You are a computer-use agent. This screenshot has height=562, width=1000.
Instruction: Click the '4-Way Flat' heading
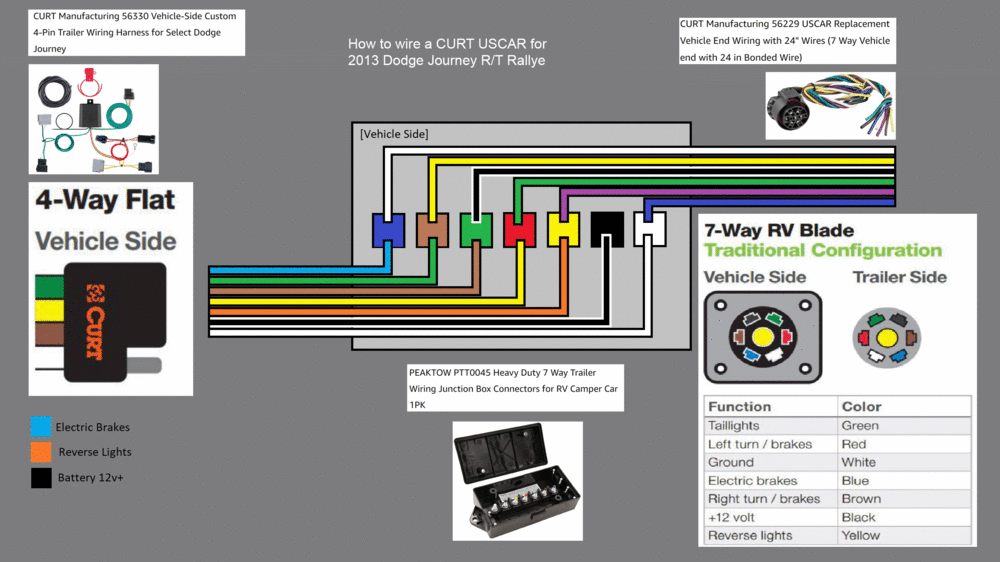click(105, 200)
